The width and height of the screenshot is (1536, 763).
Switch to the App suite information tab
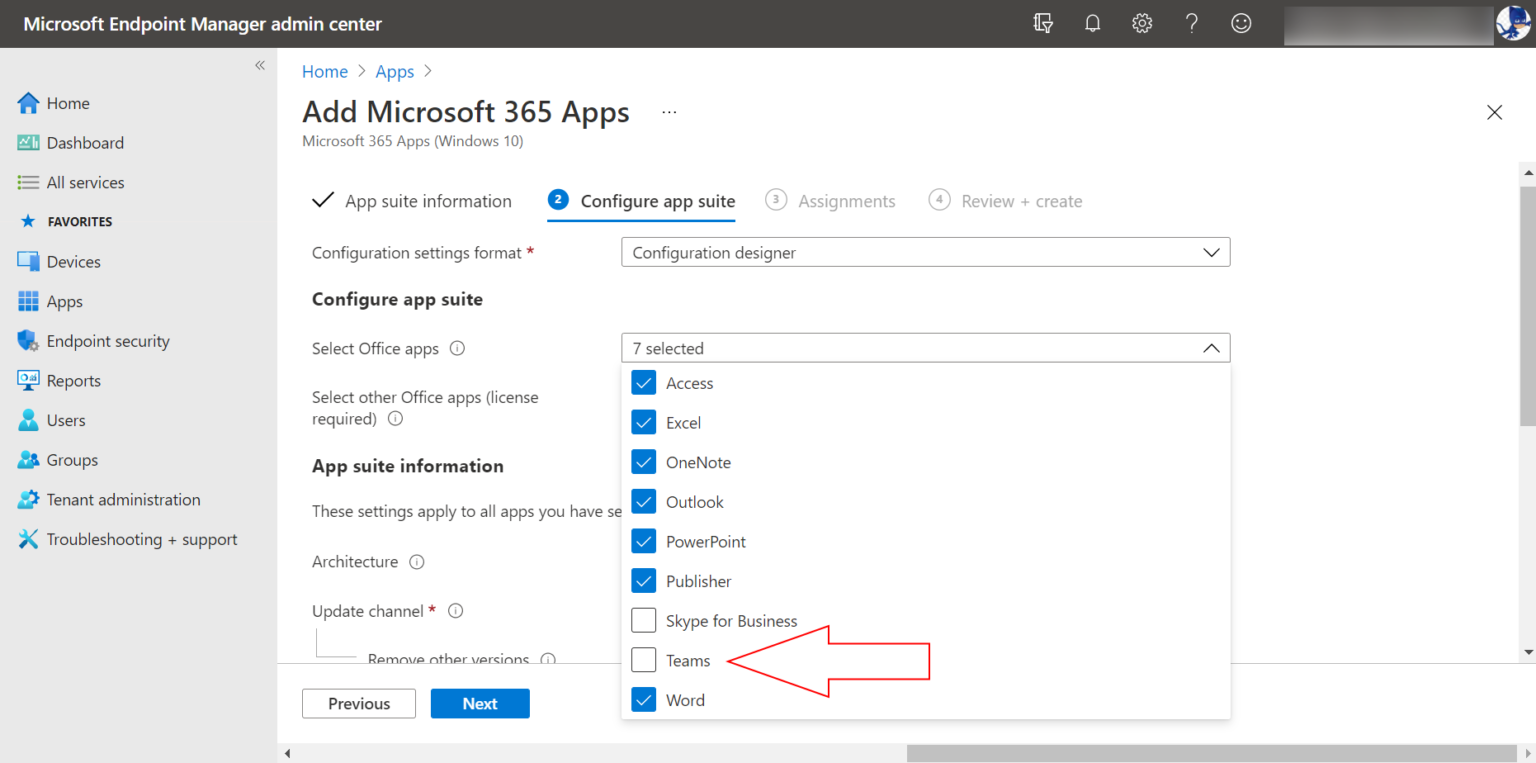428,200
